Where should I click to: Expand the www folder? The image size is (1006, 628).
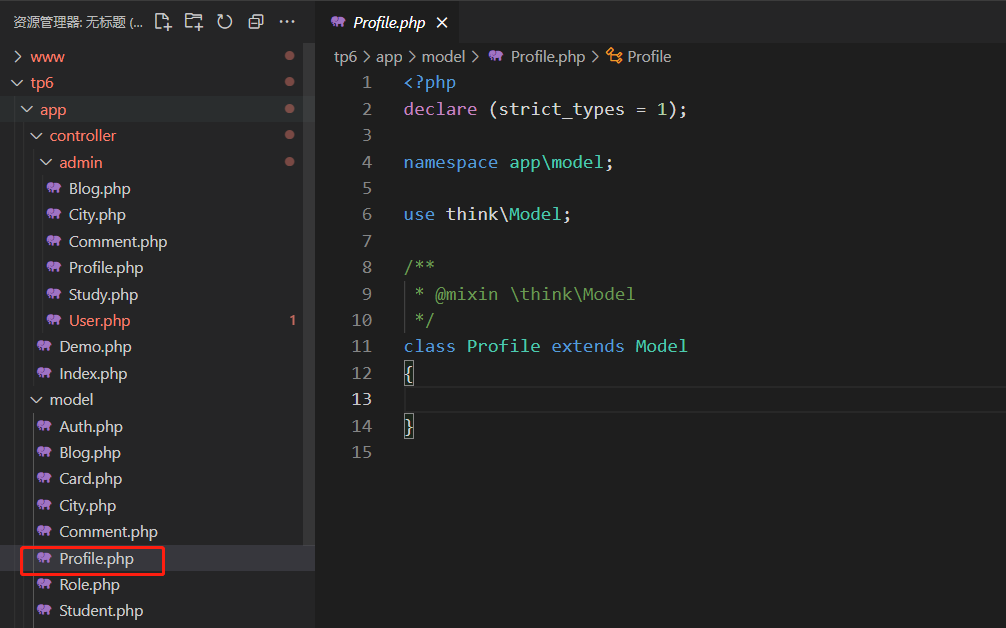pos(157,56)
